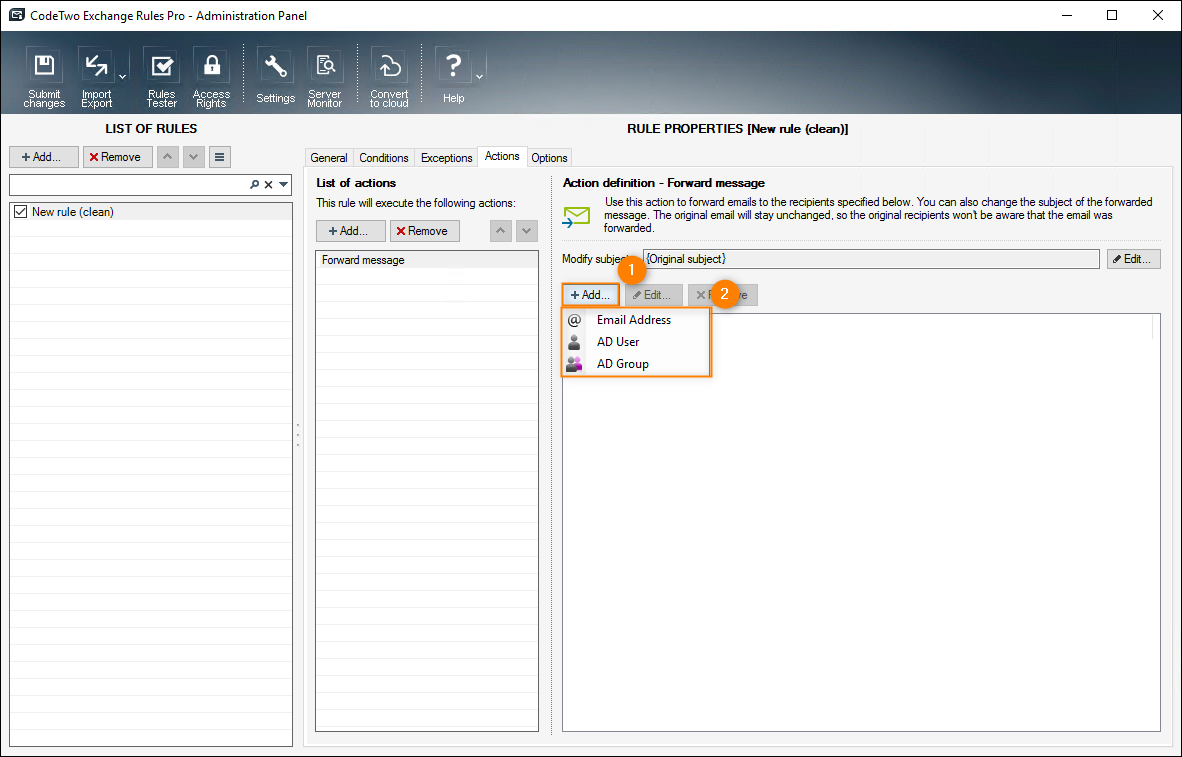Open the rules list options menu icon

pyautogui.click(x=219, y=157)
